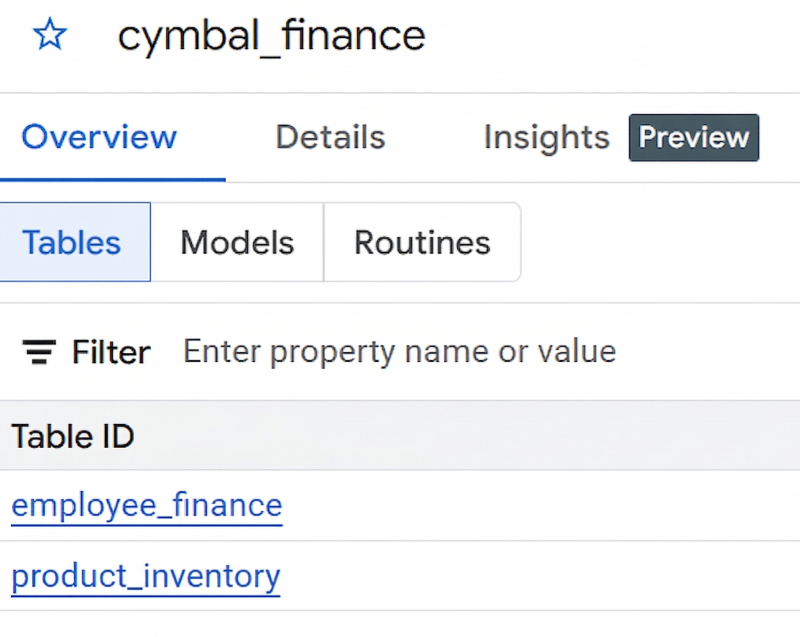Screen dimensions: 800x637
Task: Select the Routines category
Action: pos(421,241)
